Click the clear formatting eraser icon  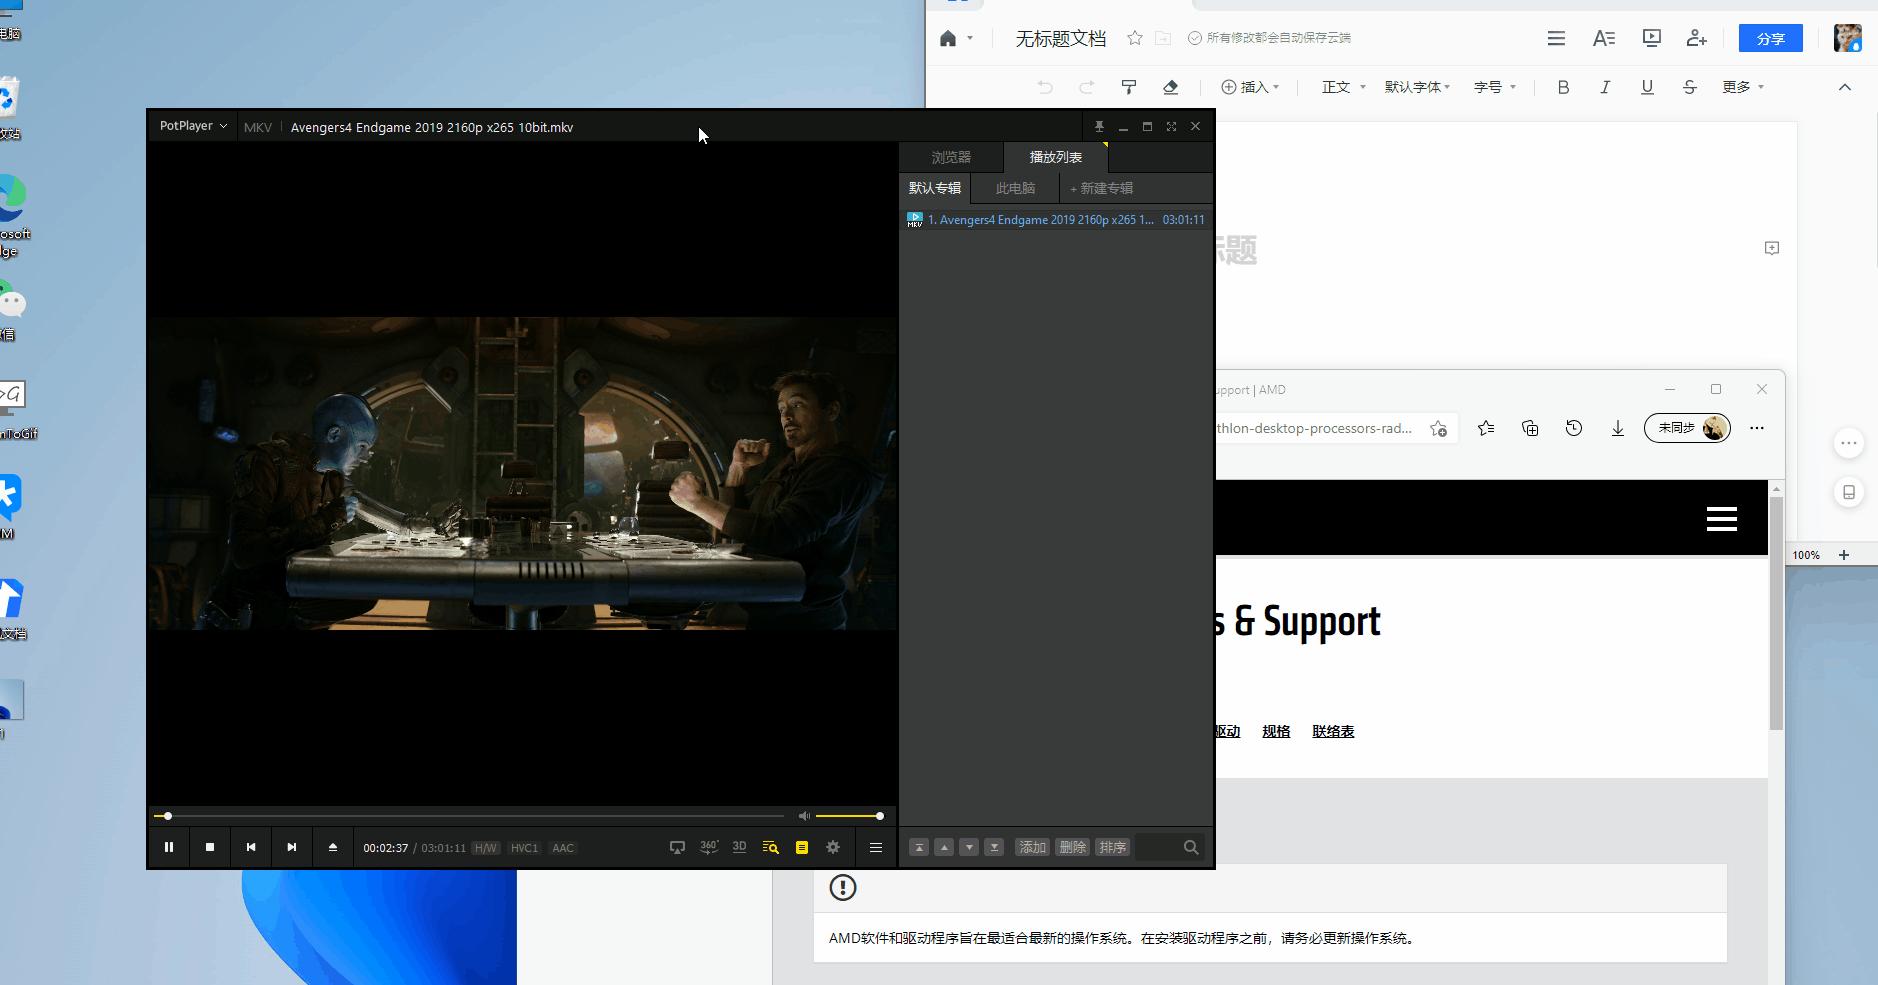coord(1171,87)
